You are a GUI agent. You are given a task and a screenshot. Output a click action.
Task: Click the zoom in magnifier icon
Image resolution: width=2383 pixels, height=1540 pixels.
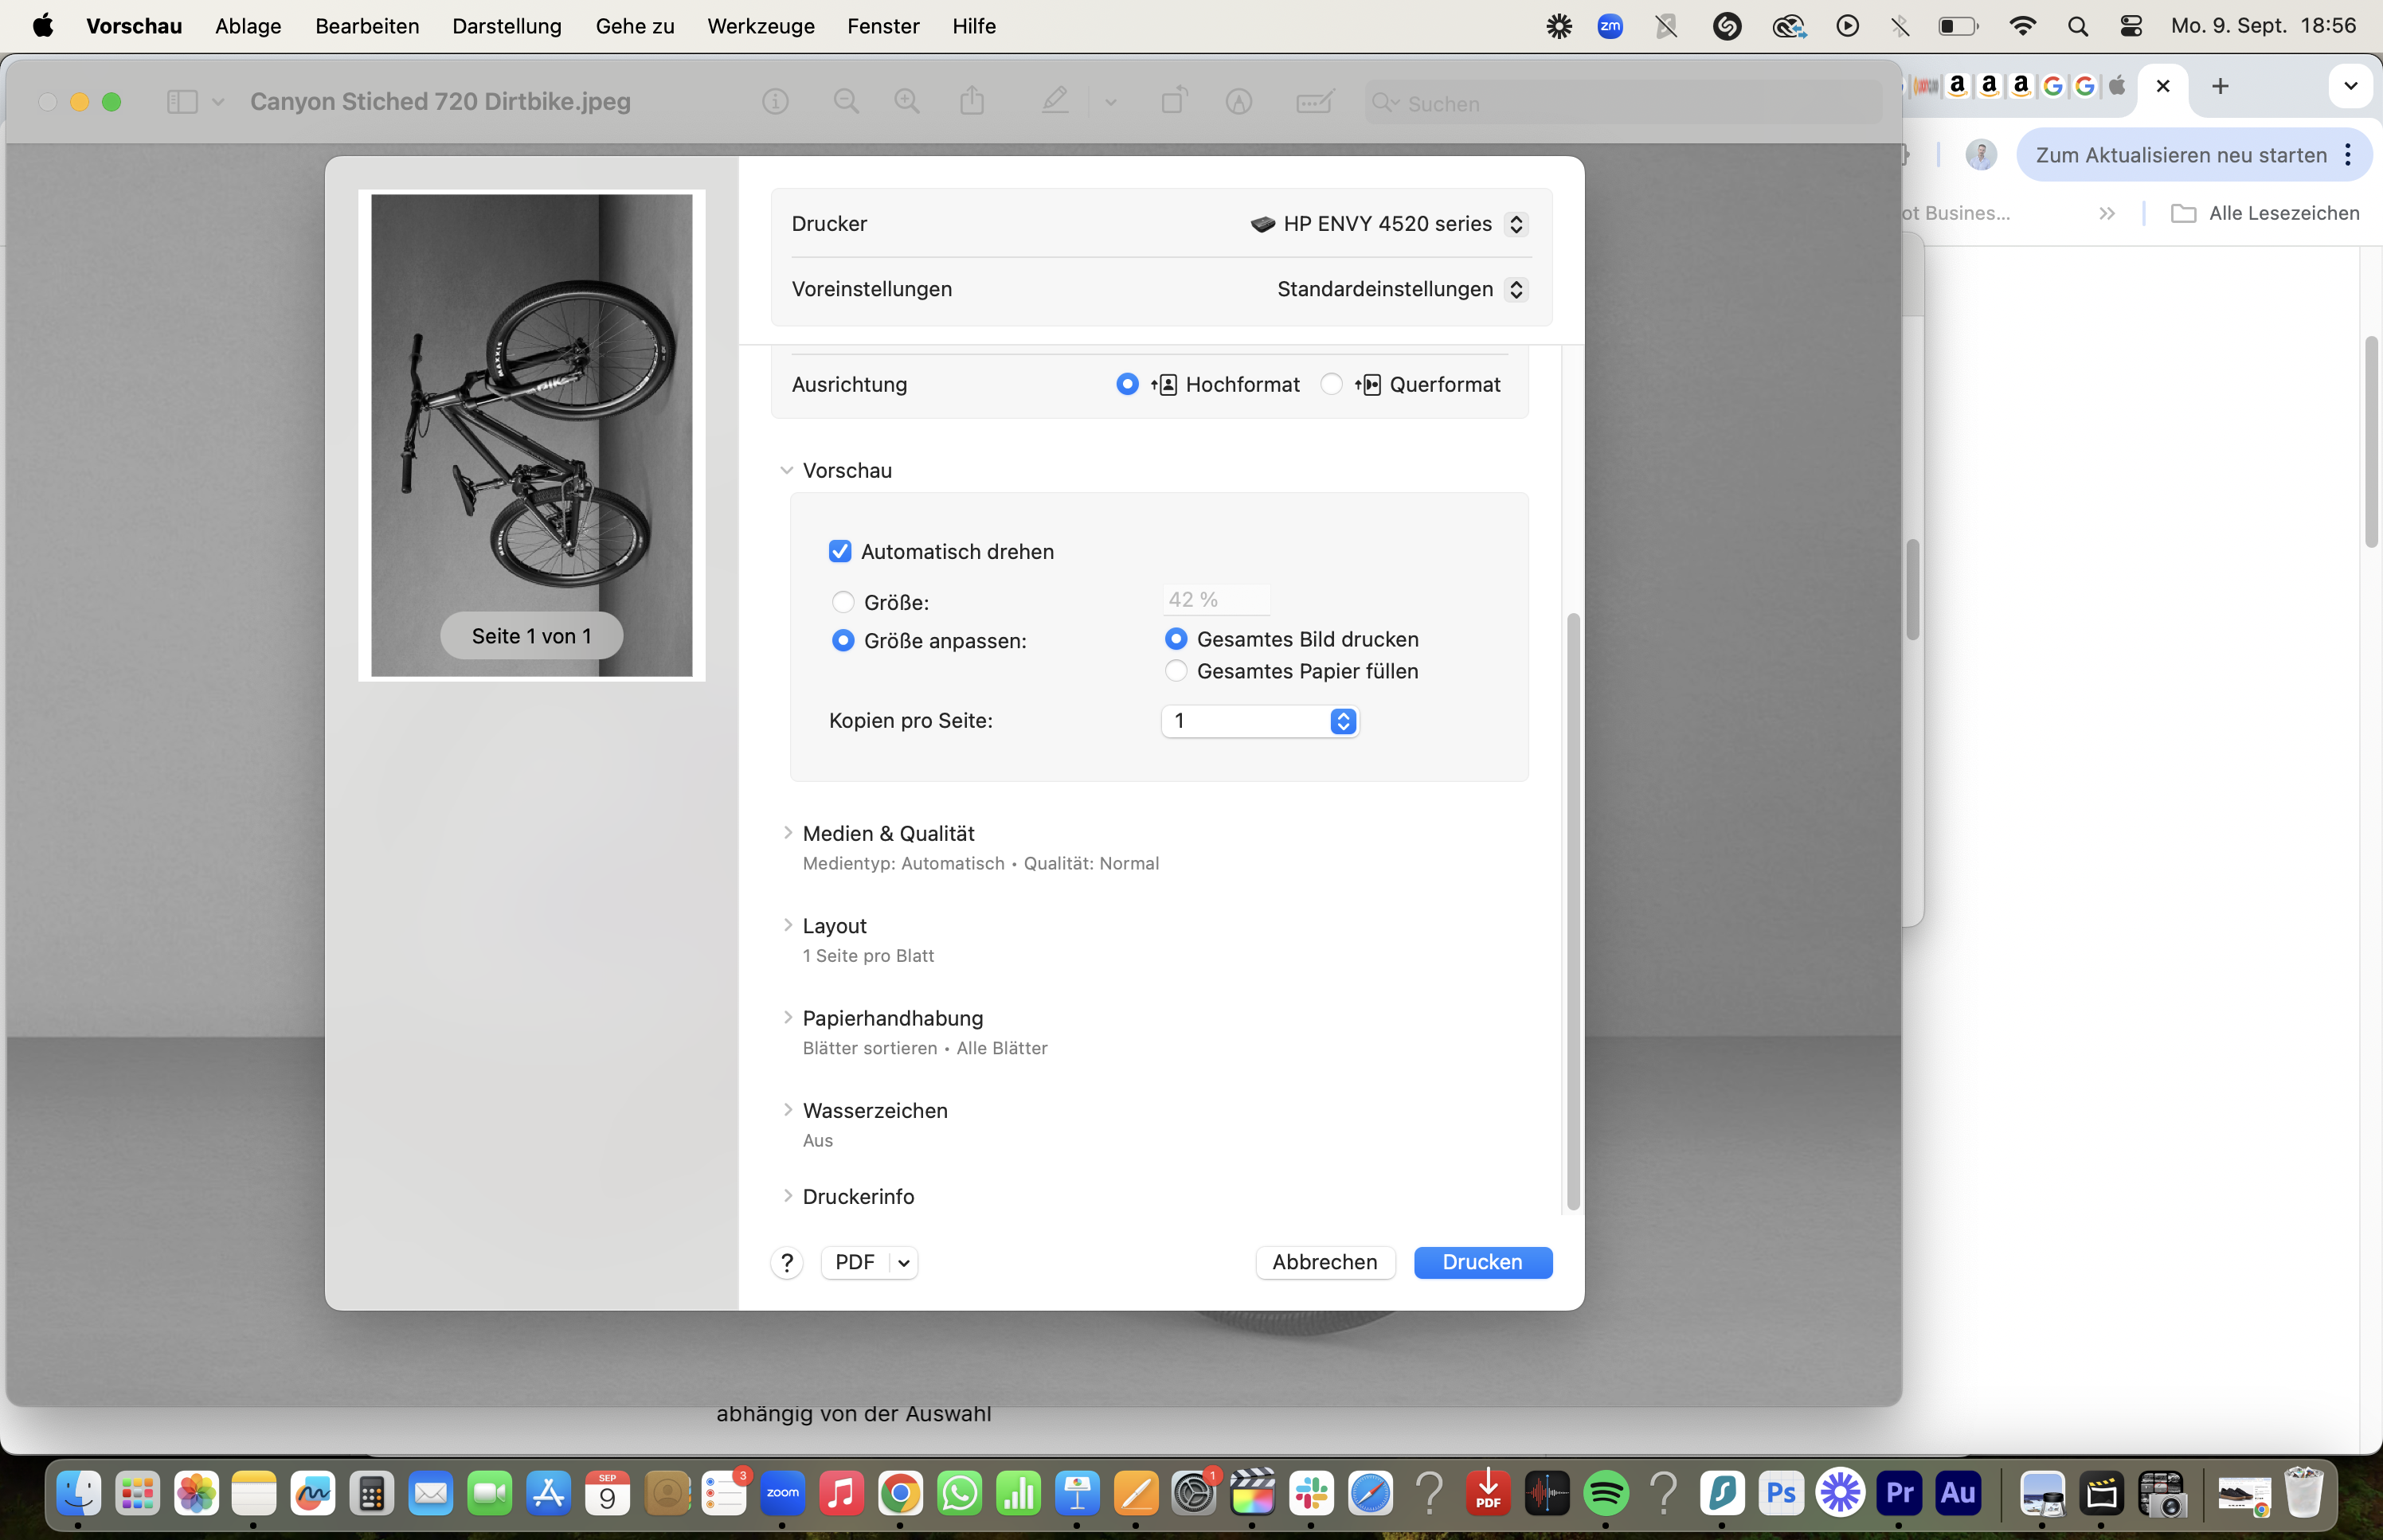tap(907, 101)
